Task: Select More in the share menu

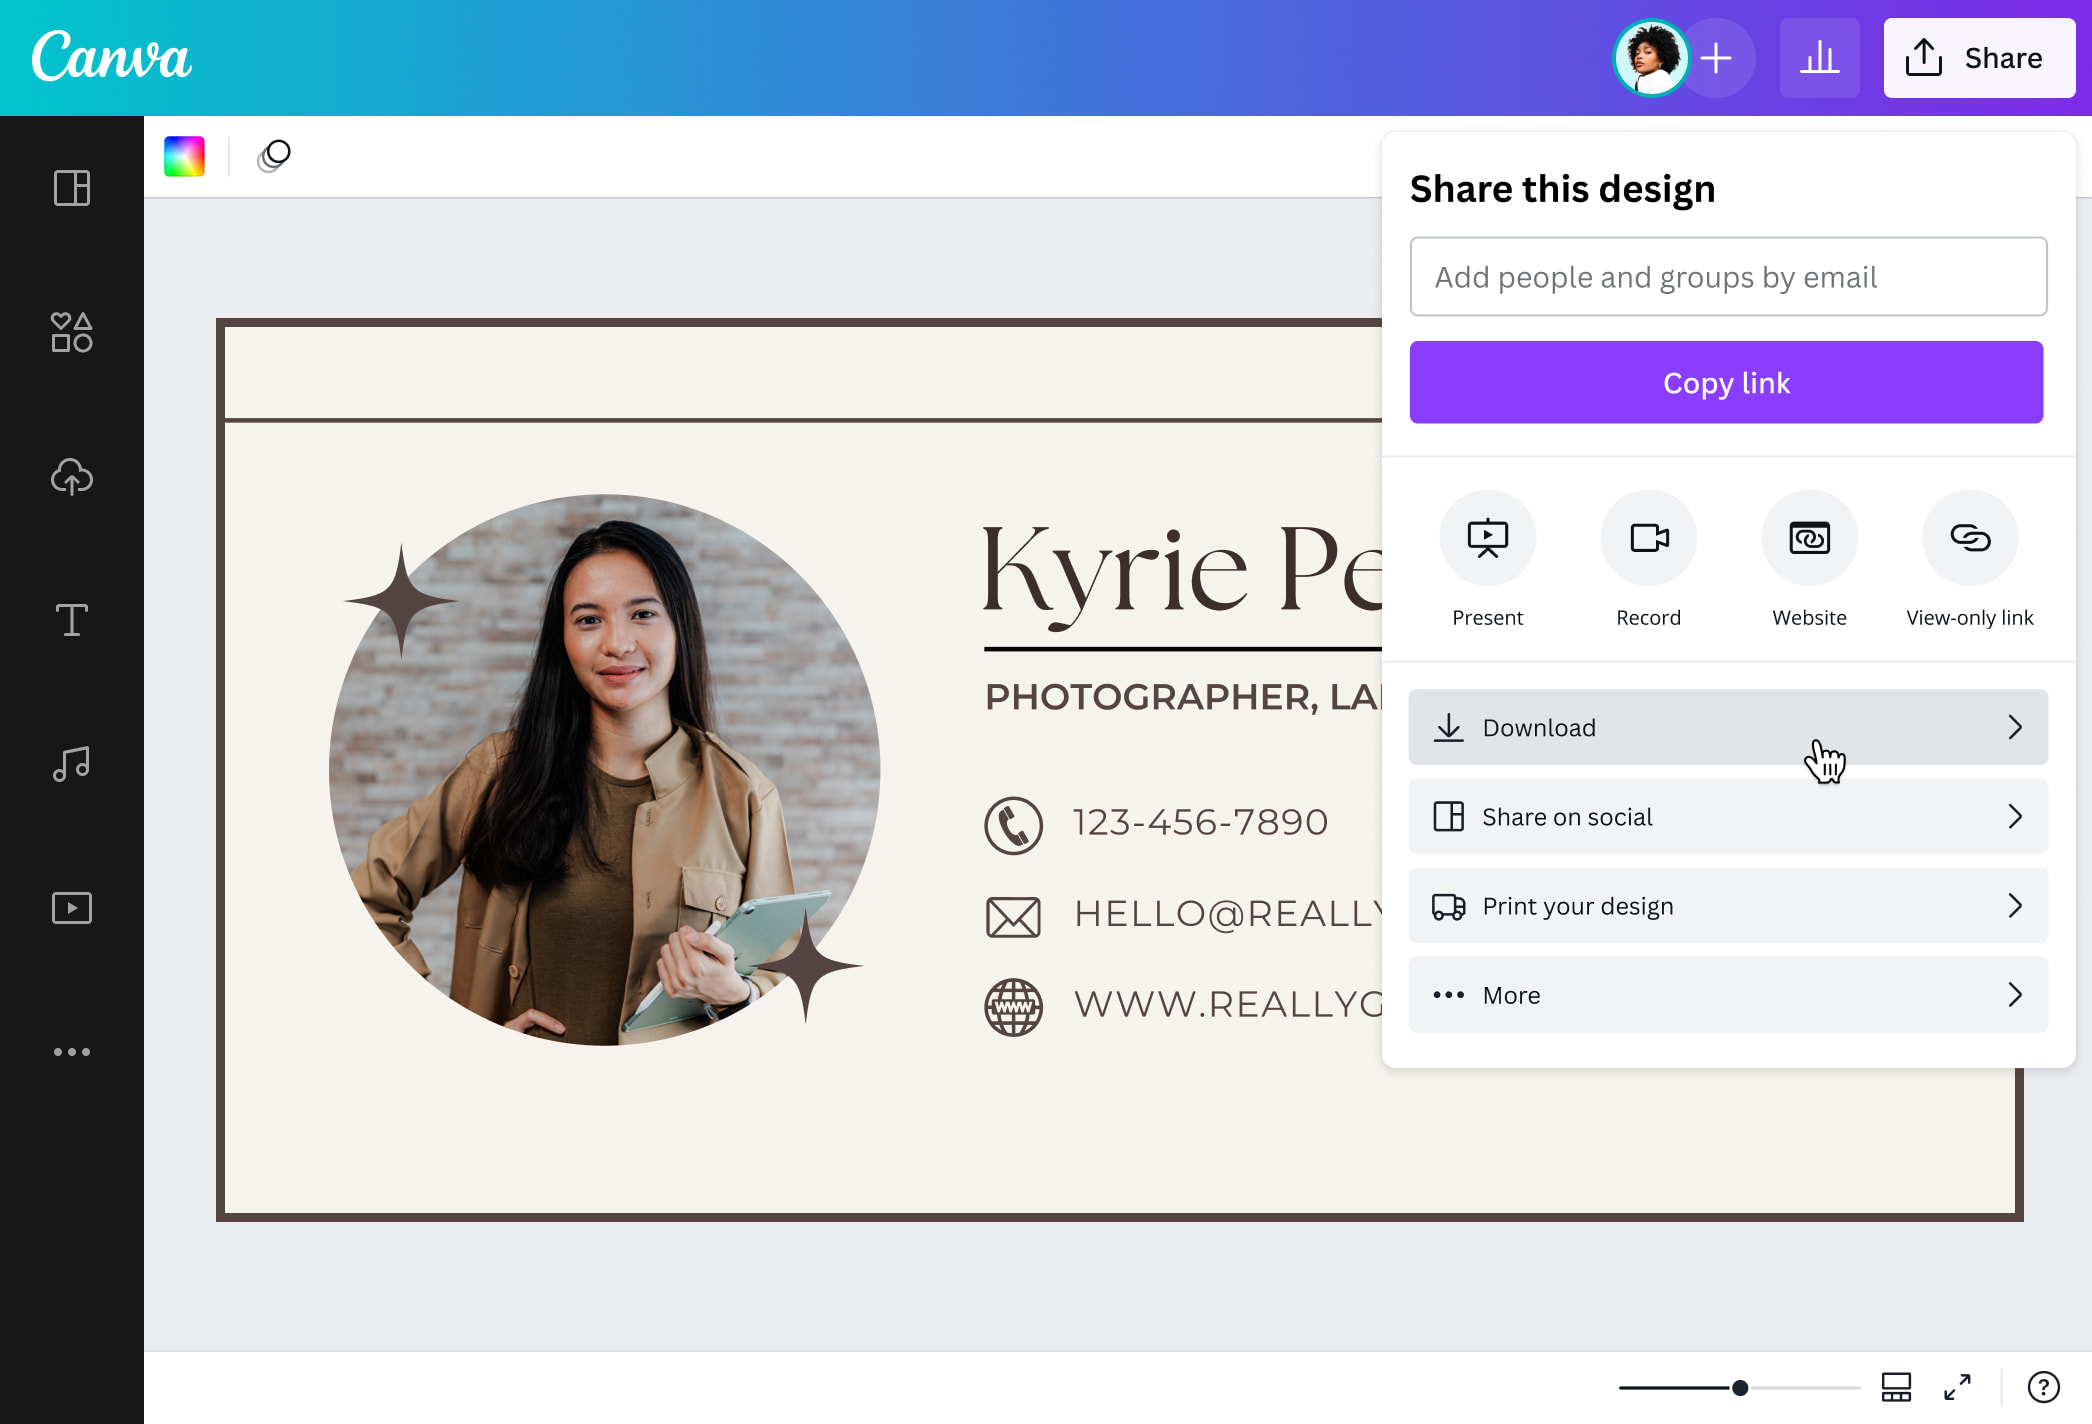Action: pyautogui.click(x=1727, y=994)
